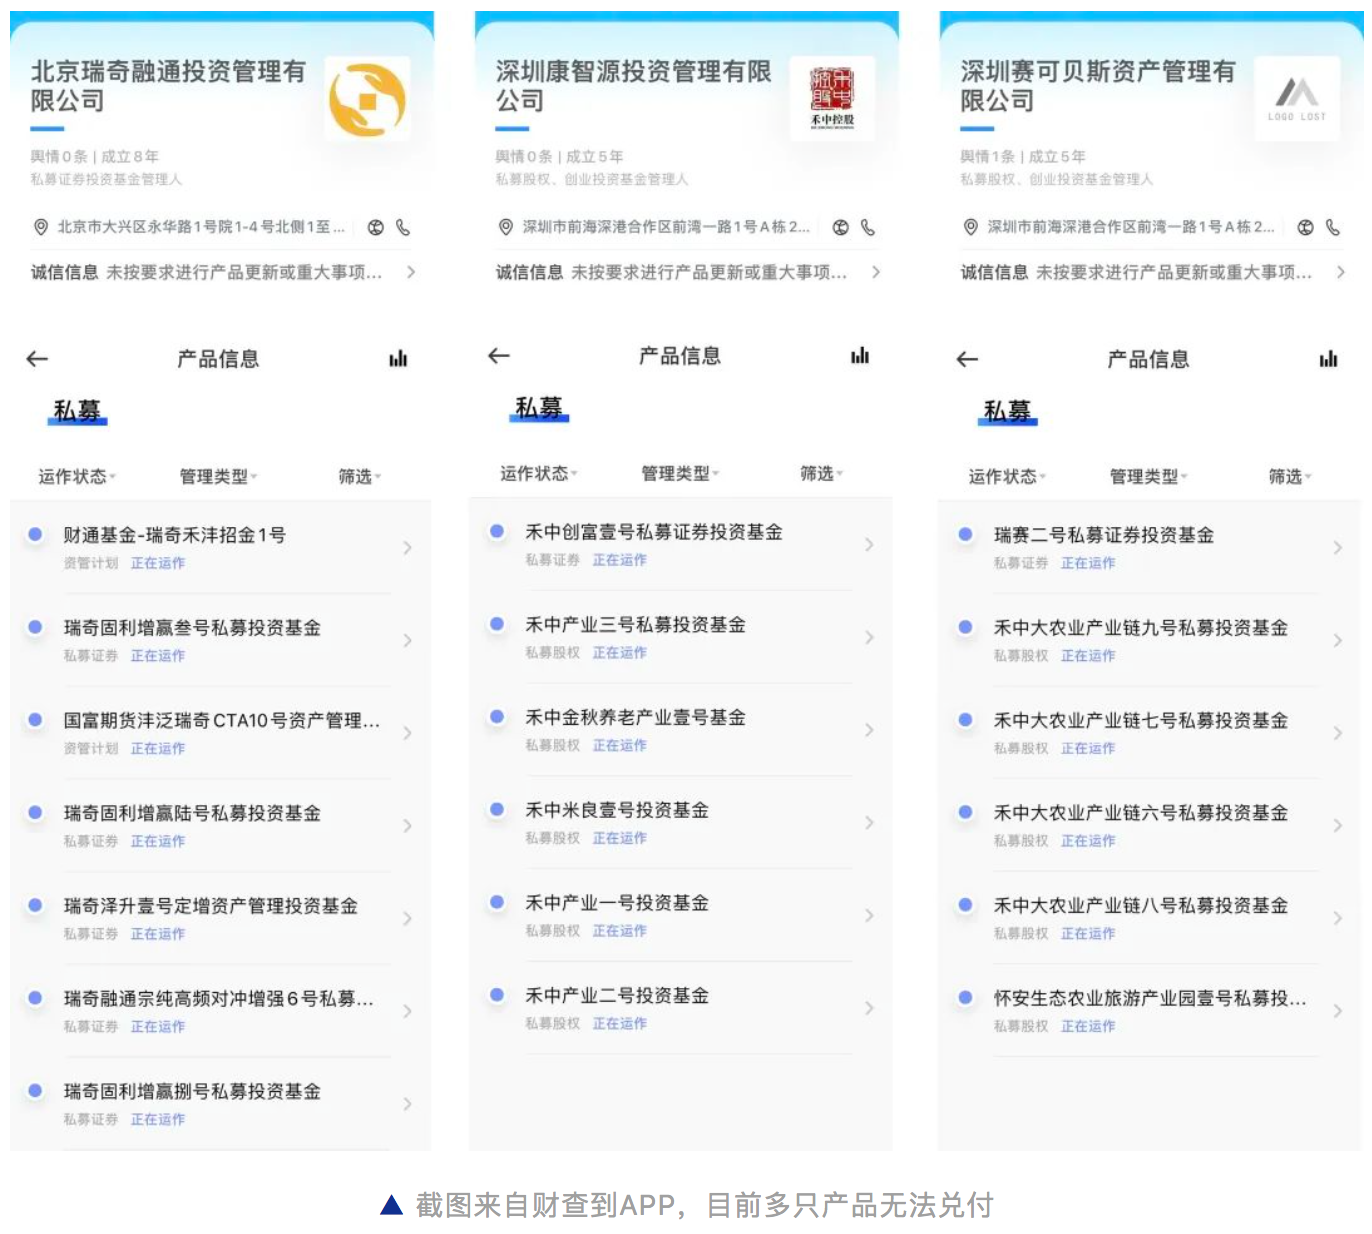Open product 瑞赛二号私募证券投资基金
This screenshot has width=1372, height=1234.
click(x=1150, y=547)
